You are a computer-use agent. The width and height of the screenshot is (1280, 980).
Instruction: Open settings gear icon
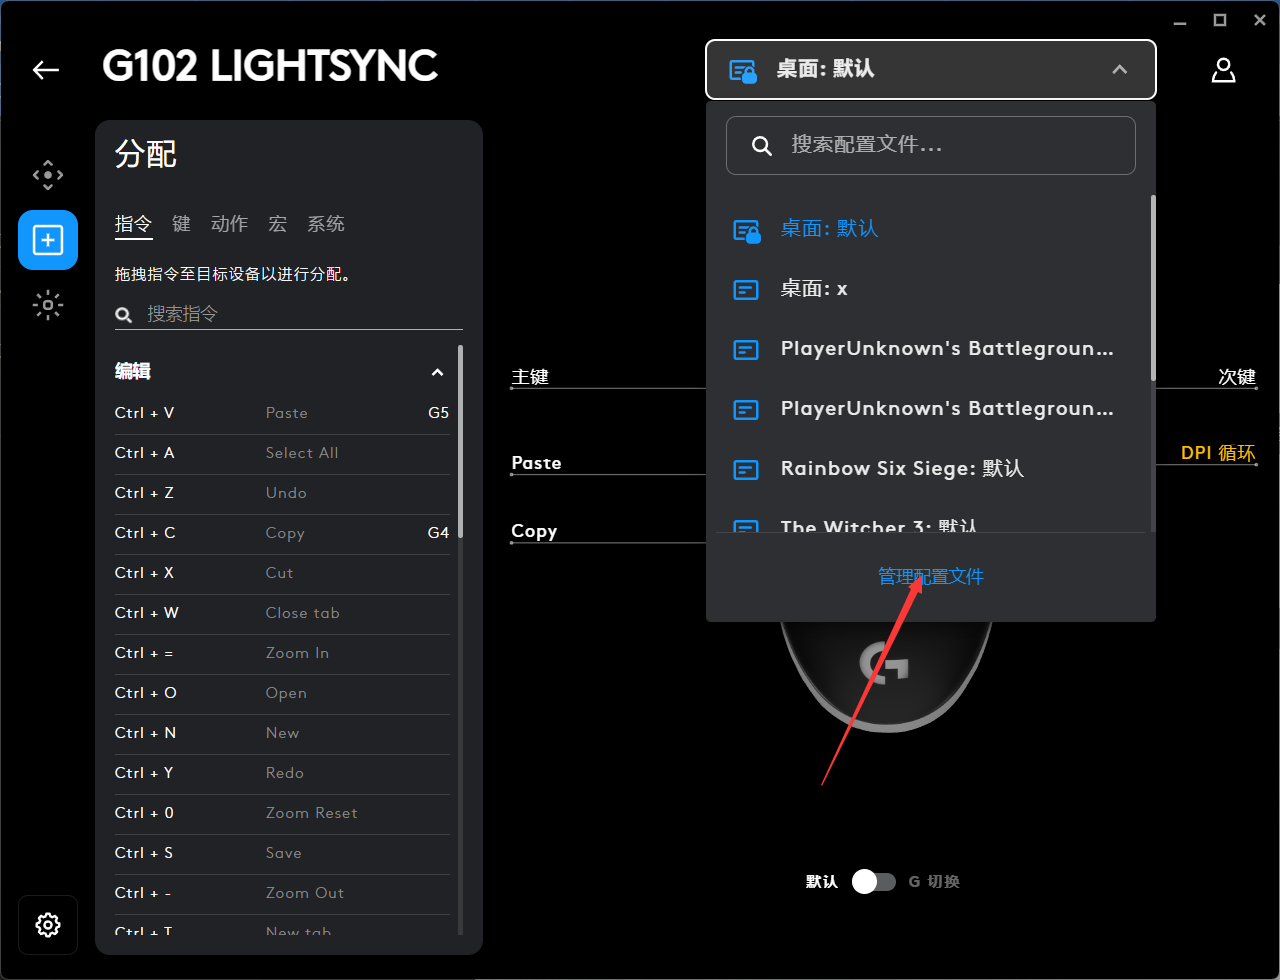pyautogui.click(x=48, y=925)
